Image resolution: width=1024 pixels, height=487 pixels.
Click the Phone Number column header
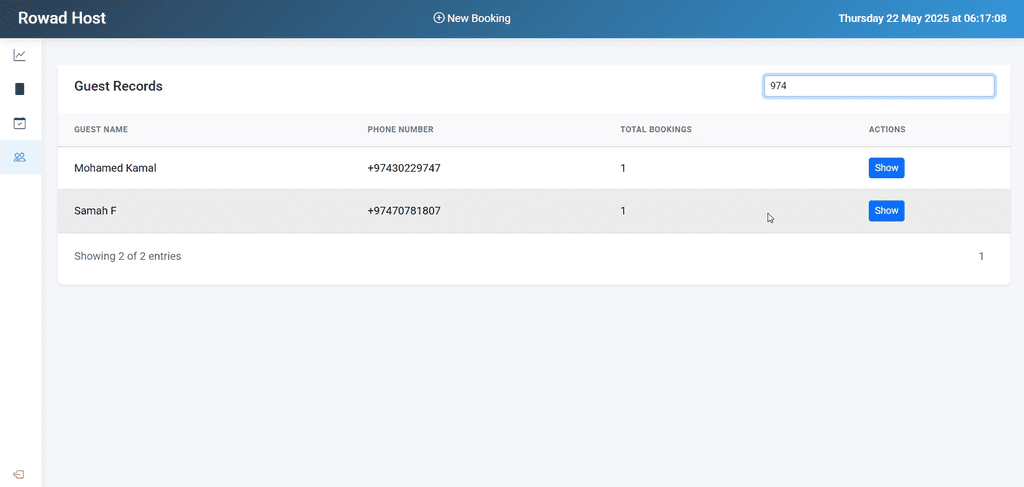pyautogui.click(x=400, y=129)
